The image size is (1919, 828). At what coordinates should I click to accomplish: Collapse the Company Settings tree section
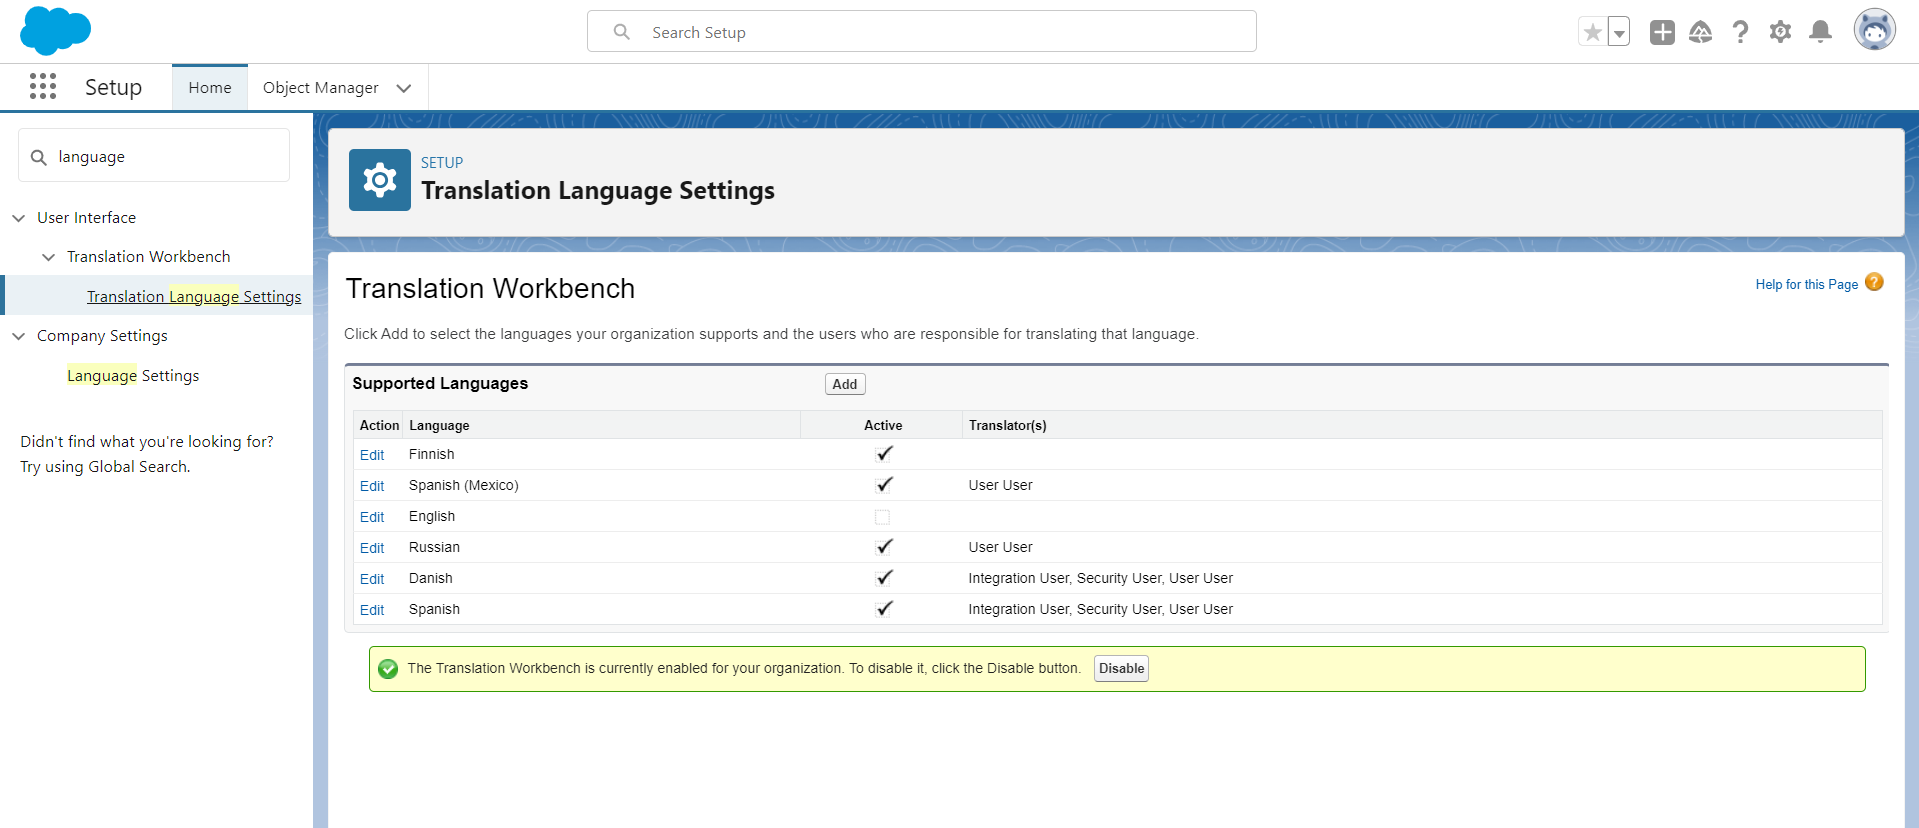[19, 336]
